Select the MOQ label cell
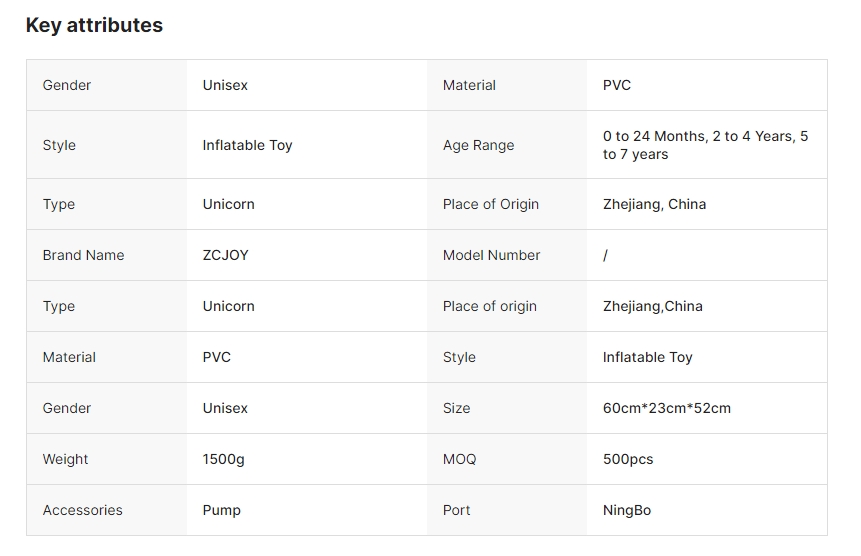This screenshot has width=861, height=556. point(459,459)
